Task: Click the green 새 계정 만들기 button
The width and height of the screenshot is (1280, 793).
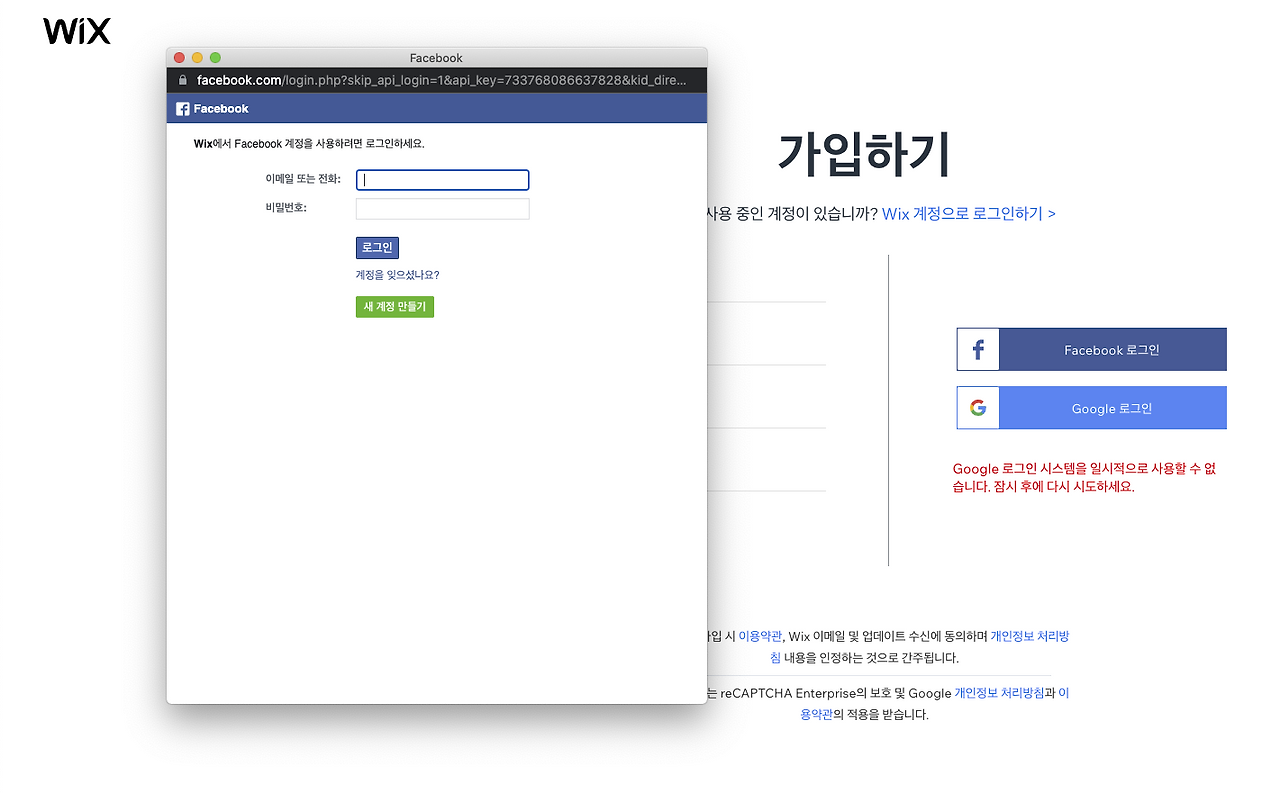Action: click(x=395, y=307)
